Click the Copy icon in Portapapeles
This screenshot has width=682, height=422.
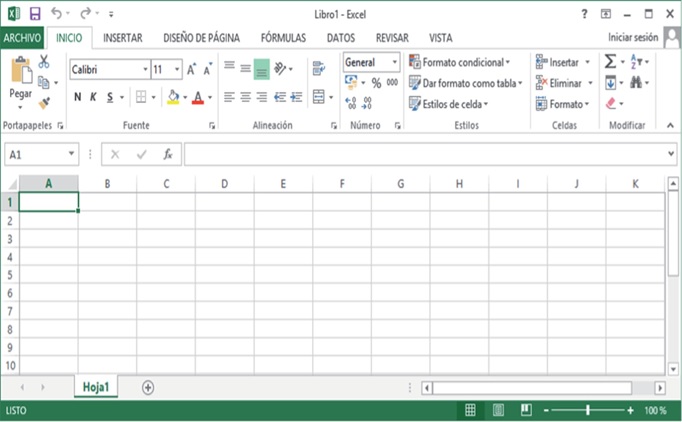pyautogui.click(x=43, y=82)
